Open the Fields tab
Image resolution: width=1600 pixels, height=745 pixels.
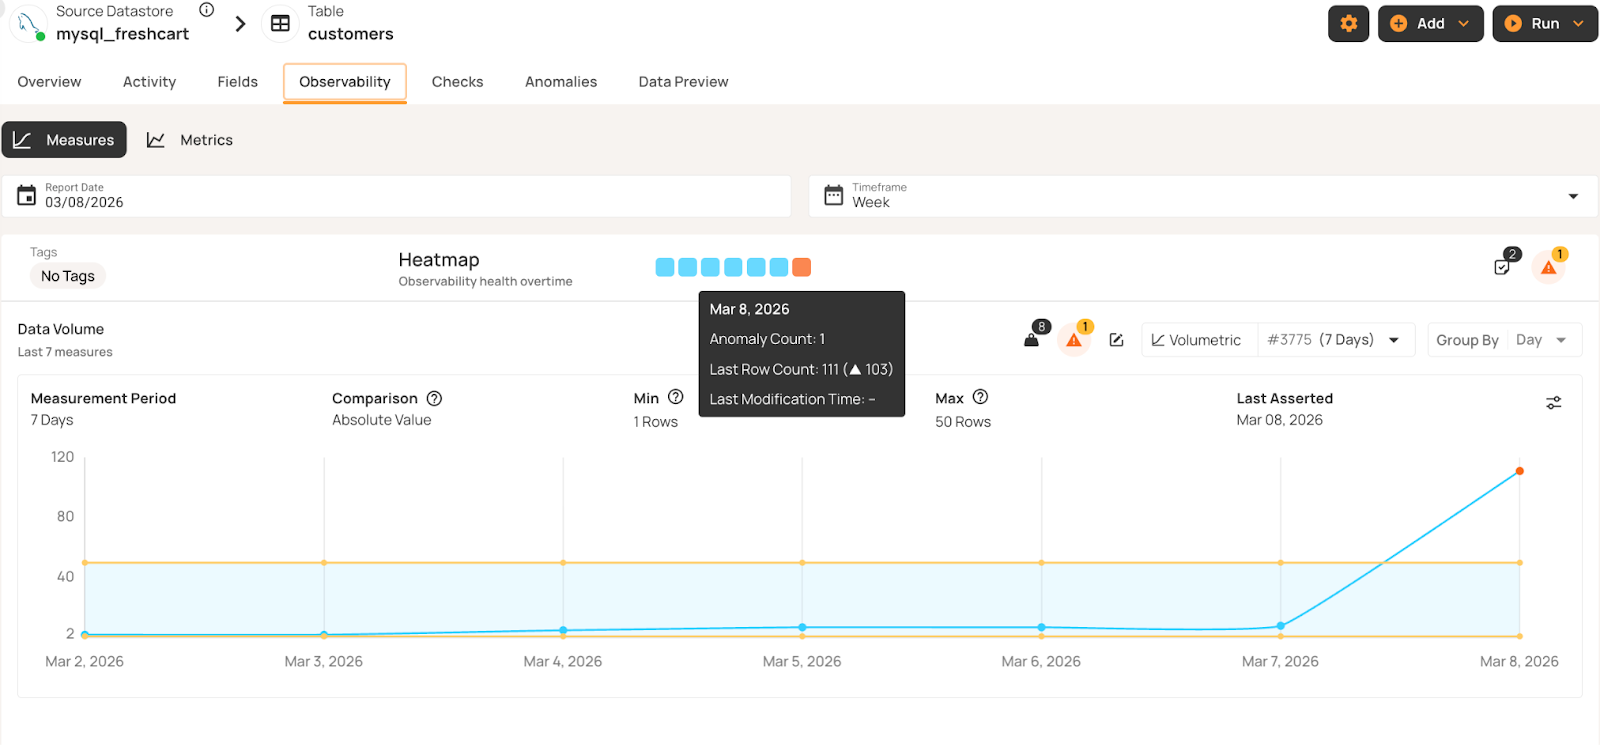point(238,82)
